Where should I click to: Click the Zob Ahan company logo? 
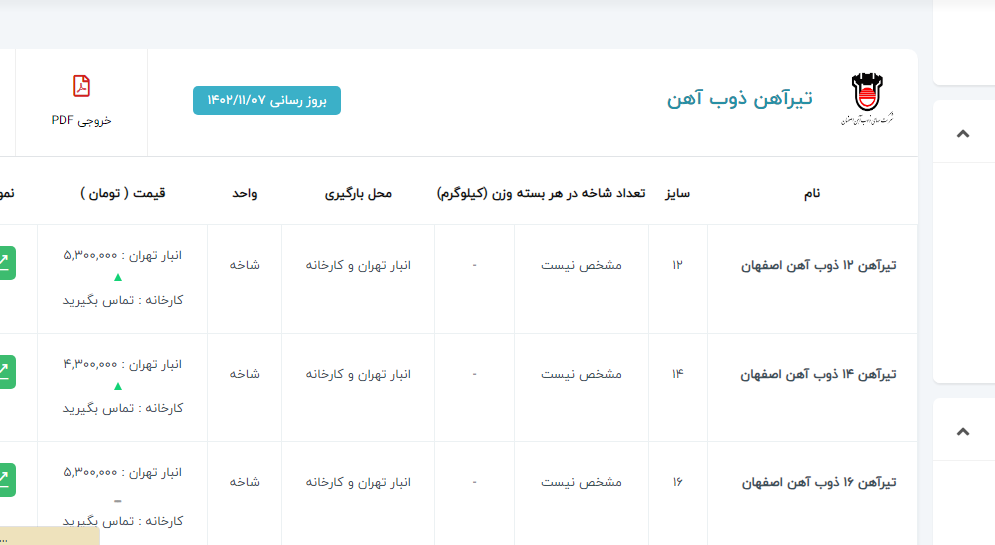pos(866,99)
